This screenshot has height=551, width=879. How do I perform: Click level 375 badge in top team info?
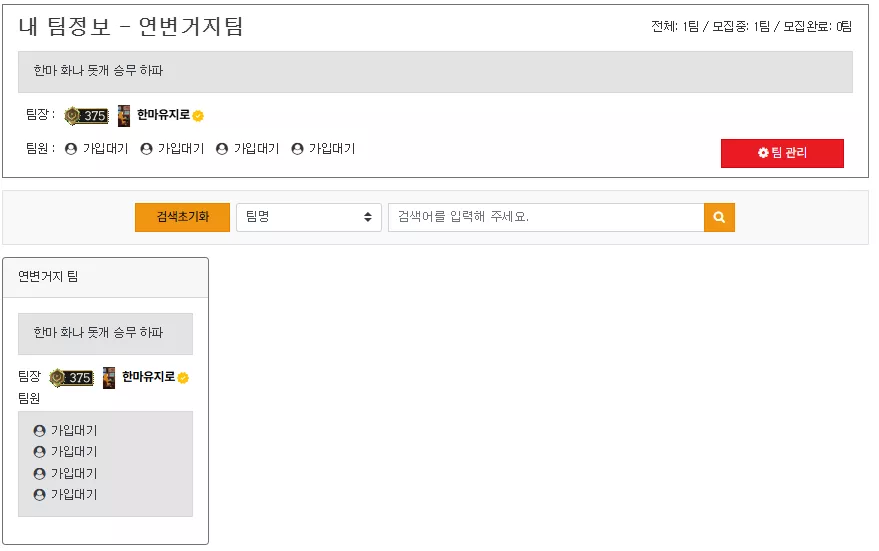click(x=86, y=116)
